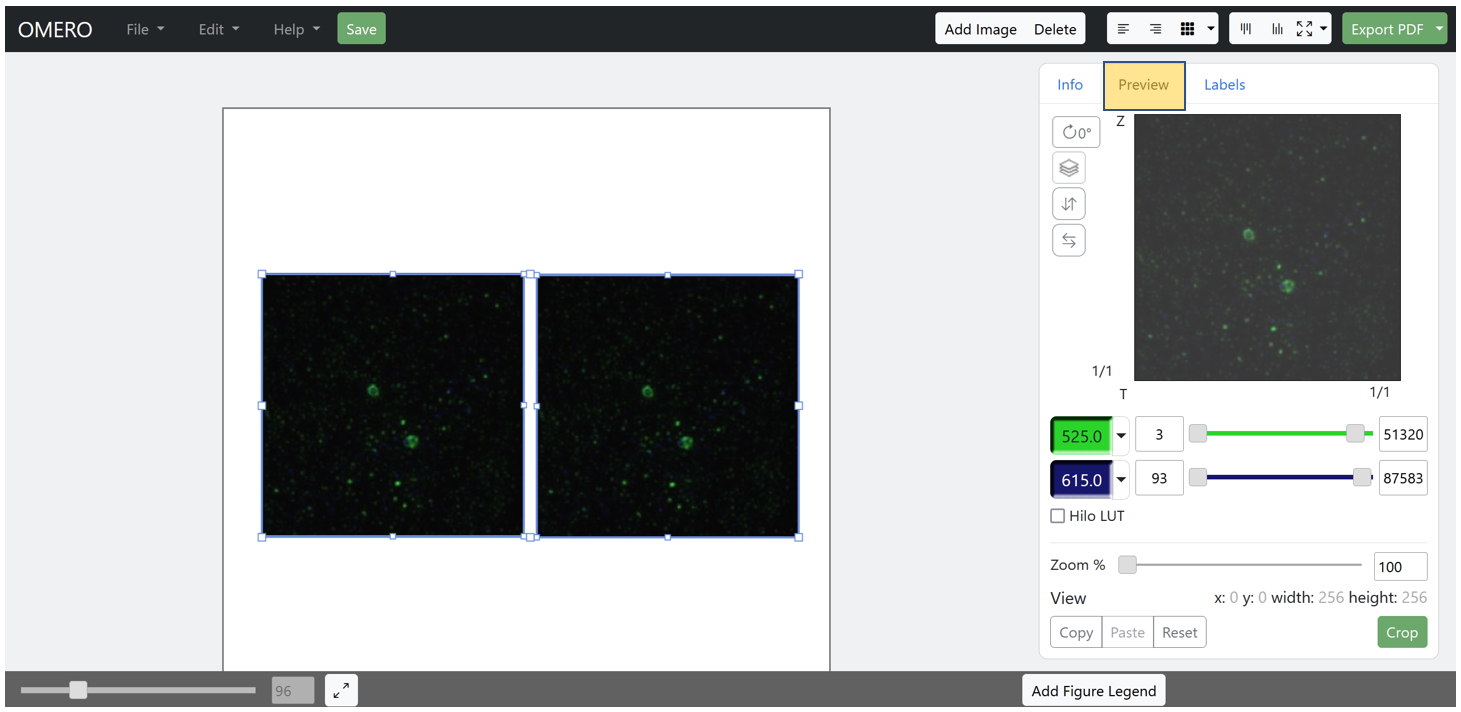This screenshot has height=712, width=1461.
Task: Click the Export PDF button
Action: tap(1386, 29)
